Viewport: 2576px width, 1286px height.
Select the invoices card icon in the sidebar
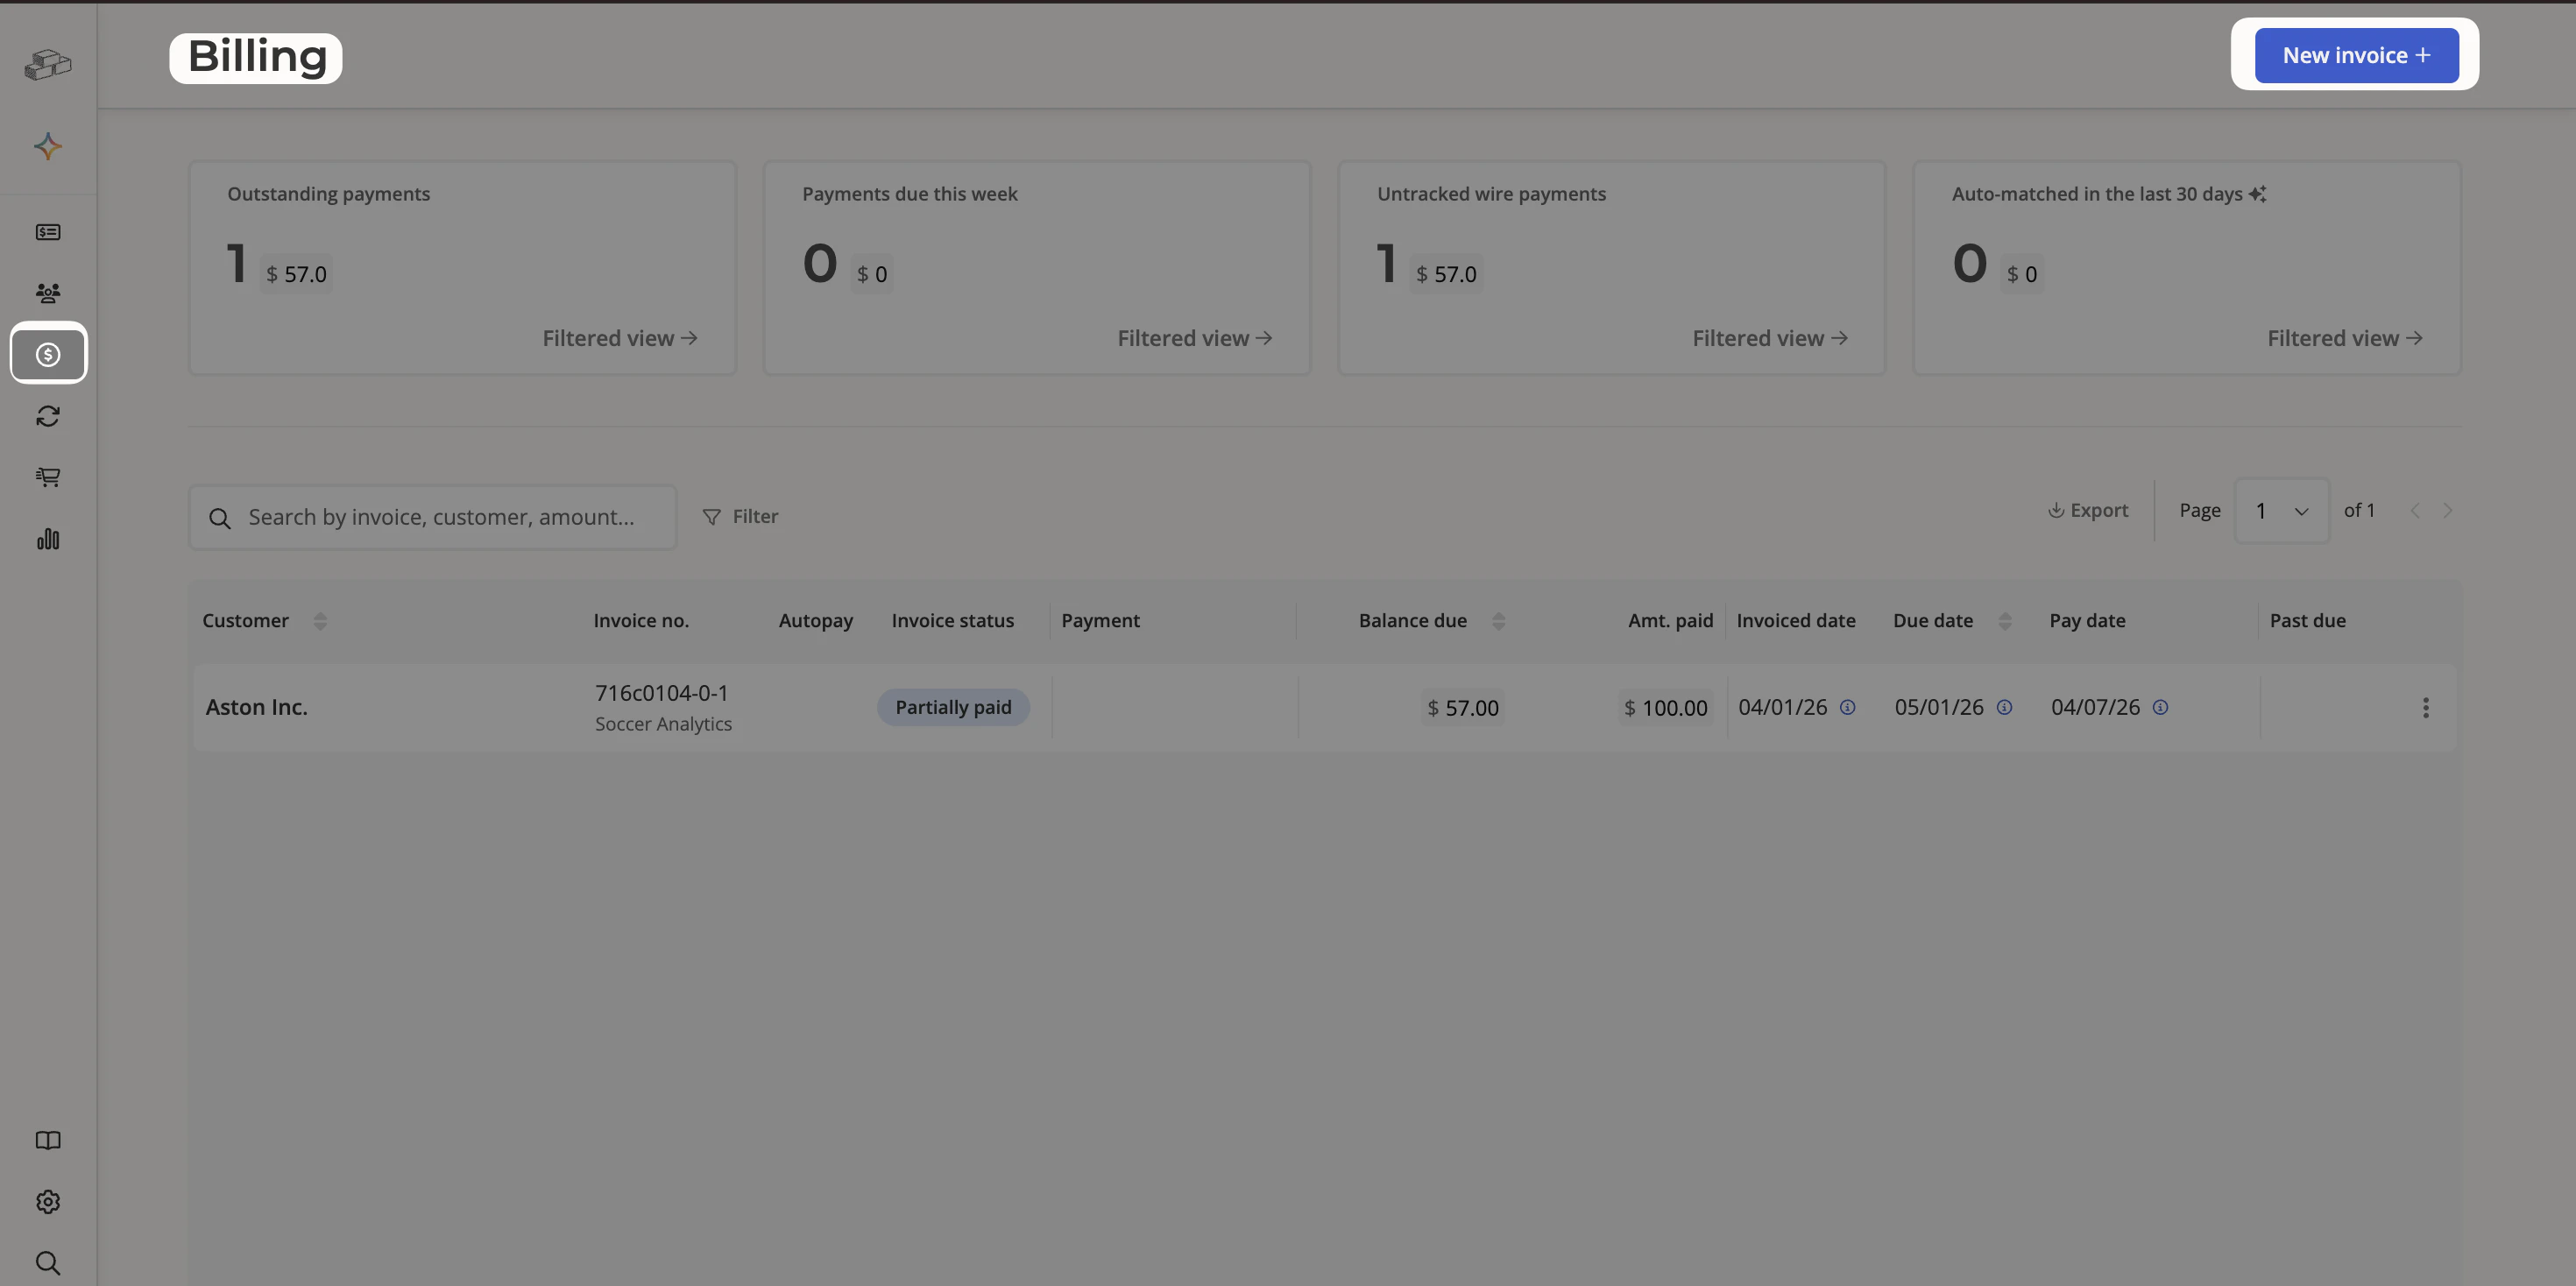[48, 231]
